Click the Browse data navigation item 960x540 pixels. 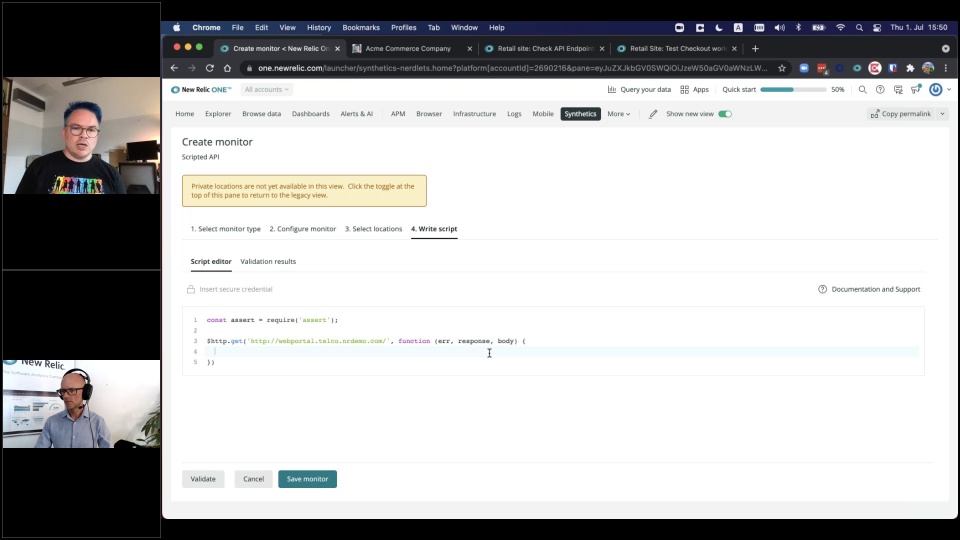tap(261, 114)
